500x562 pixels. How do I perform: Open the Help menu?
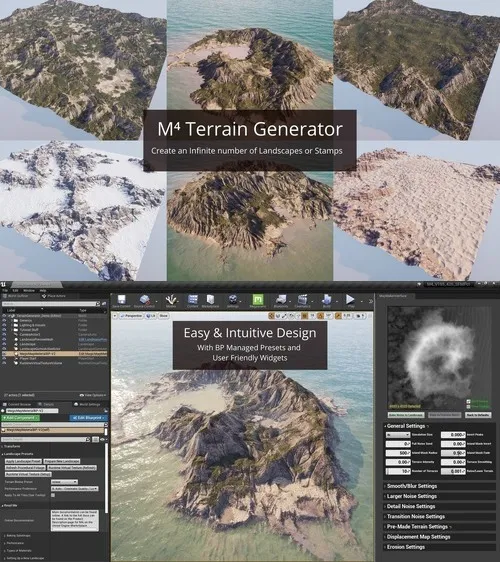[x=43, y=290]
